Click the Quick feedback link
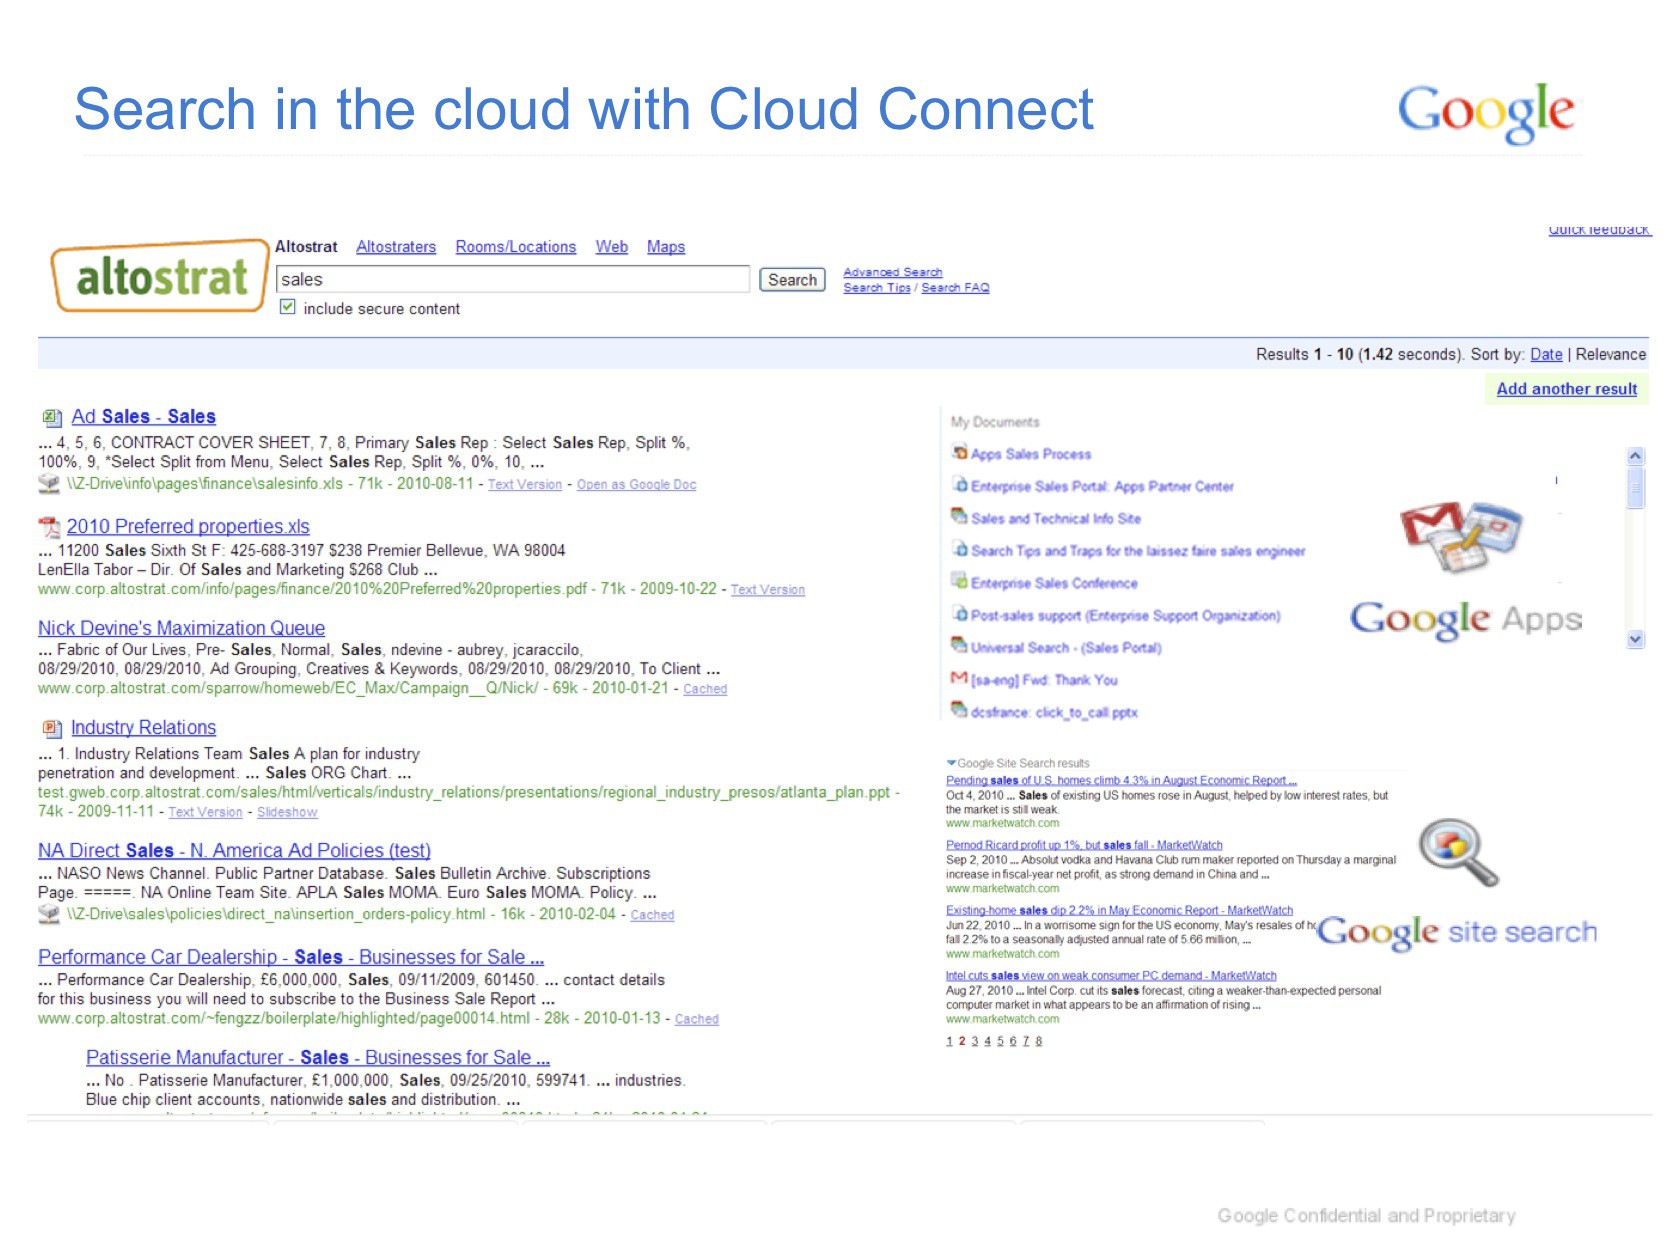The image size is (1667, 1250). [x=1599, y=229]
